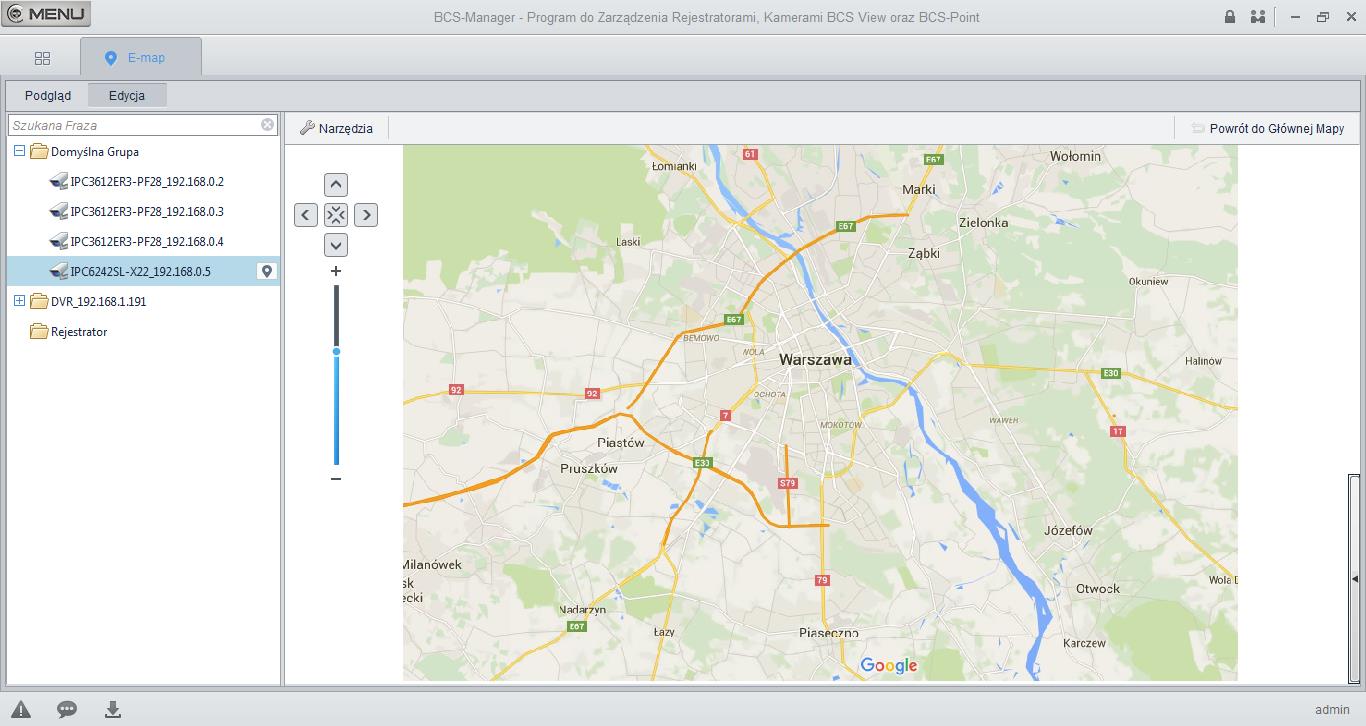
Task: Click the camera icon of 192.168.0.2
Action: point(58,182)
